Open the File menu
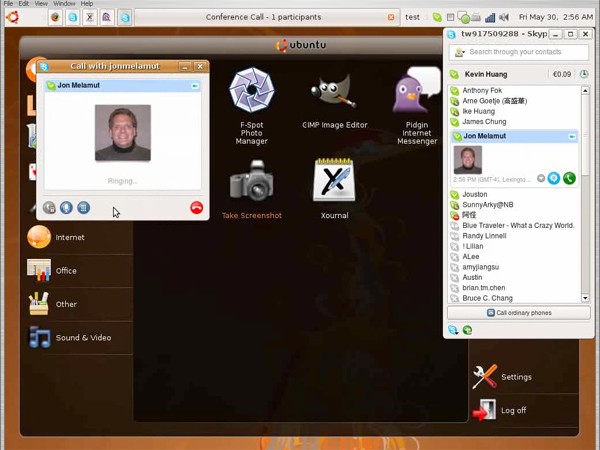The width and height of the screenshot is (600, 450). pos(8,3)
